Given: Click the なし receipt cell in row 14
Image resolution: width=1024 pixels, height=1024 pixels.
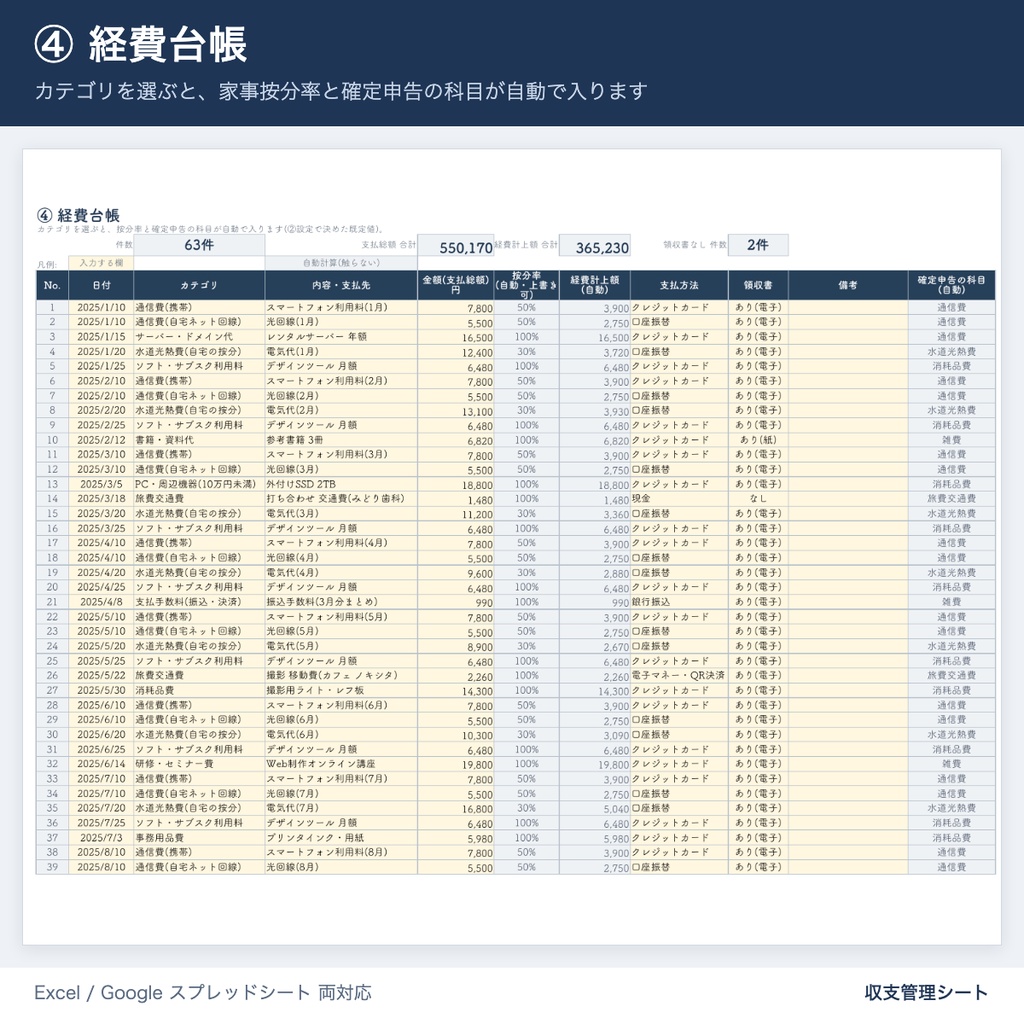Looking at the screenshot, I should point(758,499).
